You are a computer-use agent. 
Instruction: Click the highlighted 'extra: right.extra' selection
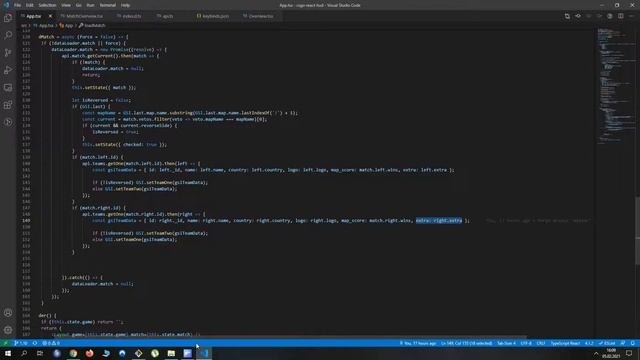[439, 220]
